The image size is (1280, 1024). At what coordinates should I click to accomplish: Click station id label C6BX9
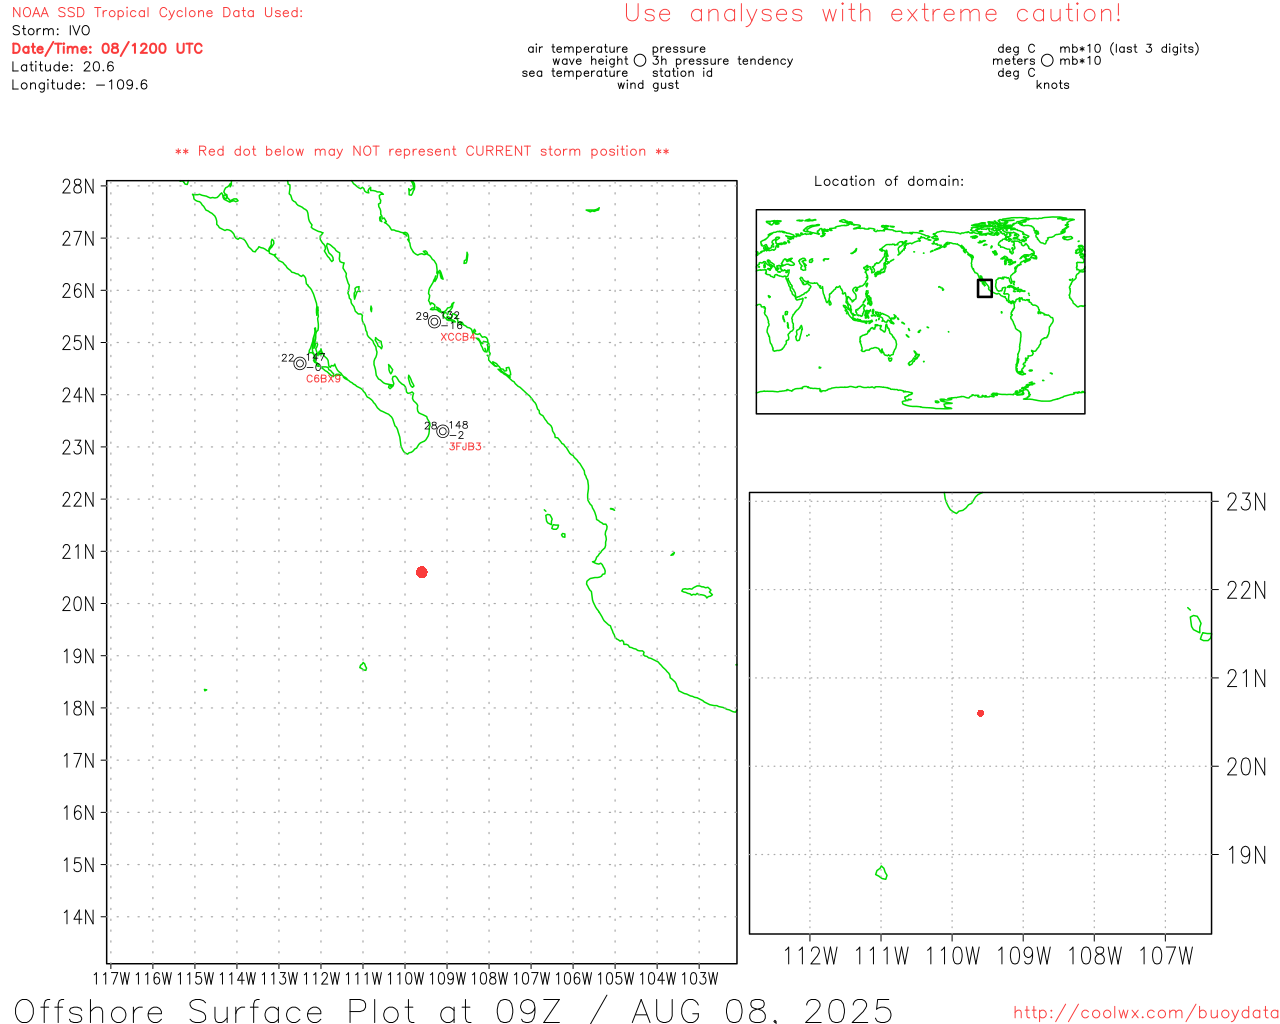click(323, 379)
